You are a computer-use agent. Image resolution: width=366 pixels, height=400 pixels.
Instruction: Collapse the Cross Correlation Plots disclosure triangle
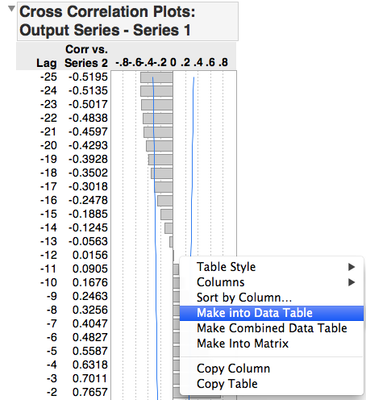(11, 9)
